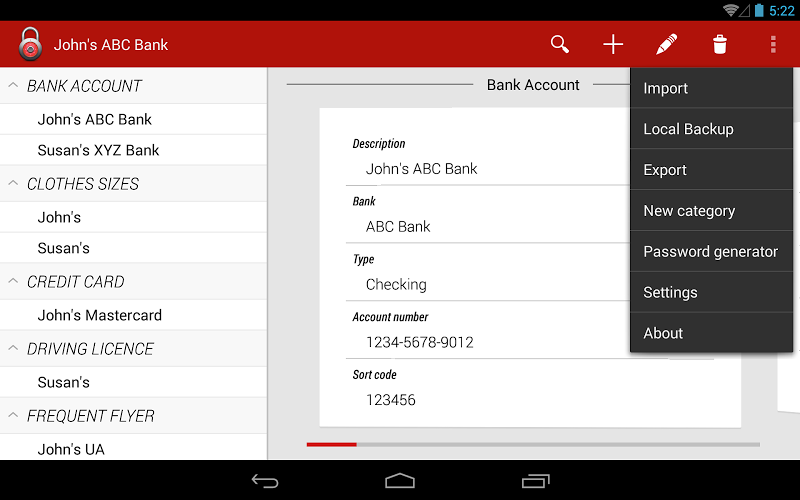
Task: Open search with the magnifier icon
Action: pyautogui.click(x=560, y=44)
